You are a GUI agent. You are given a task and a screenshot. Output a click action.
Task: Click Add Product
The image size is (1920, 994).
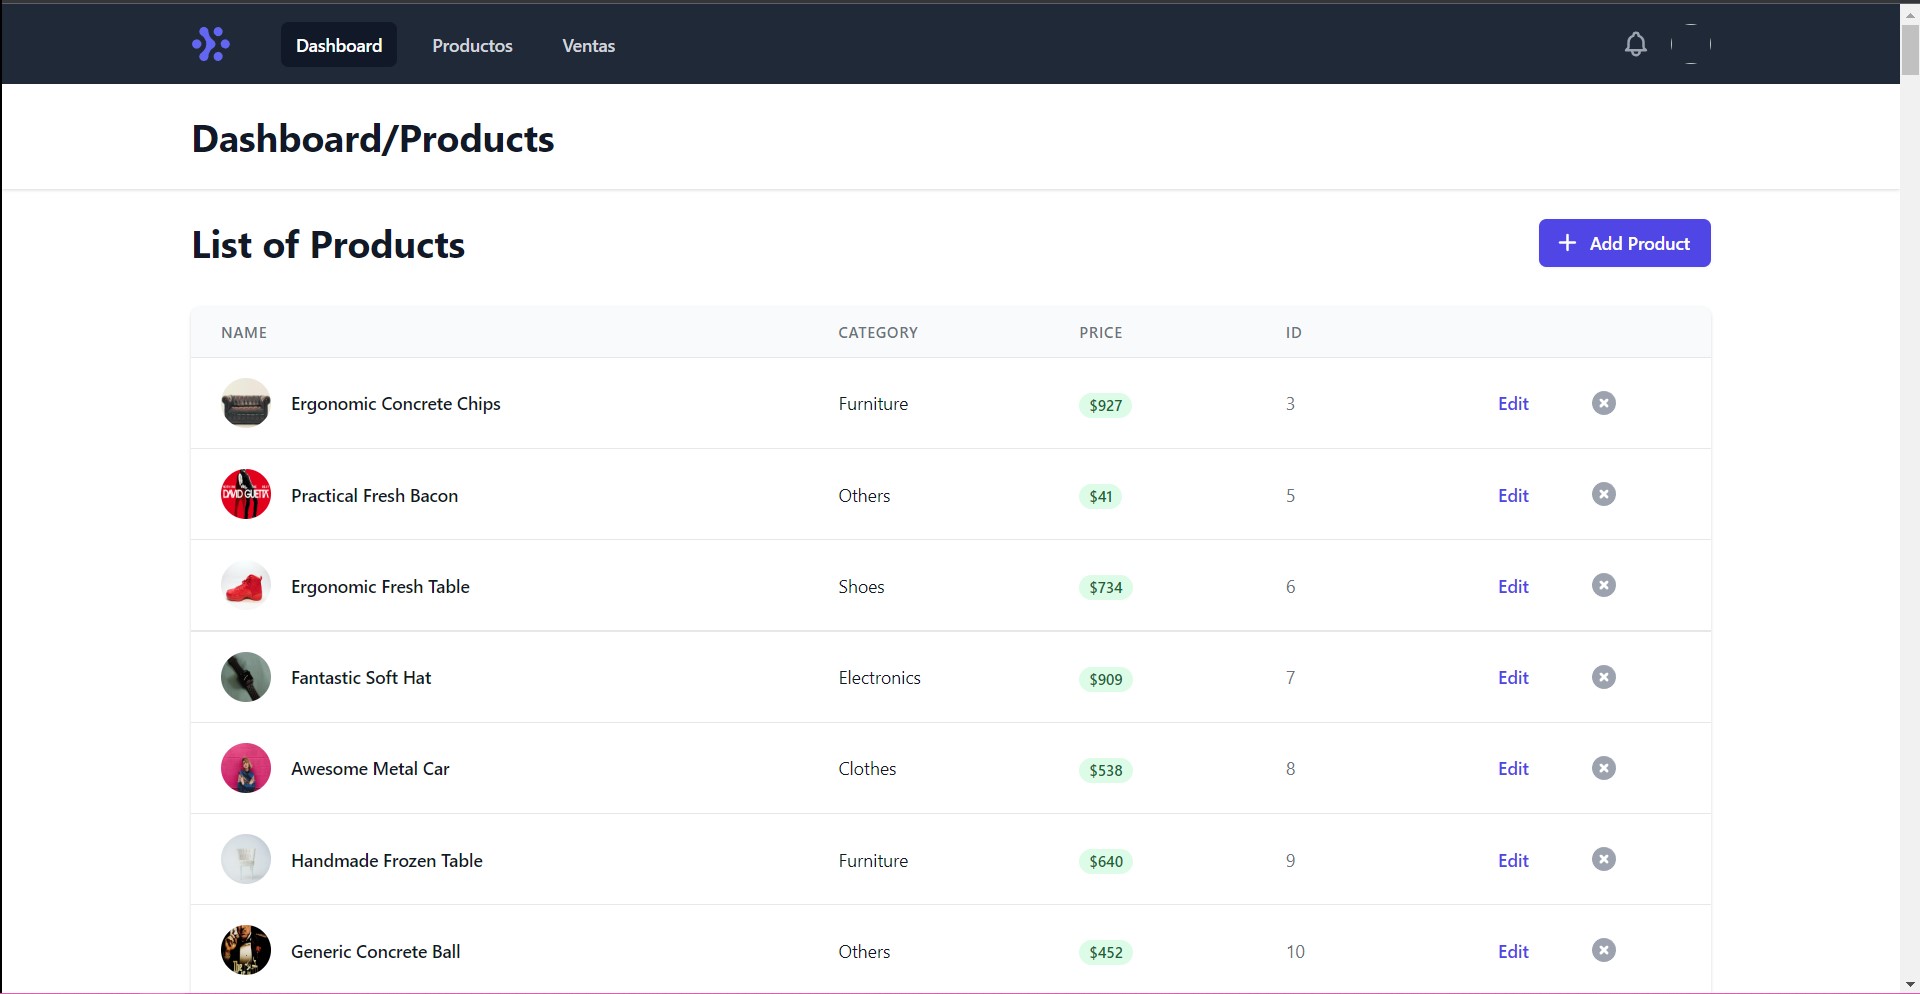(x=1625, y=243)
